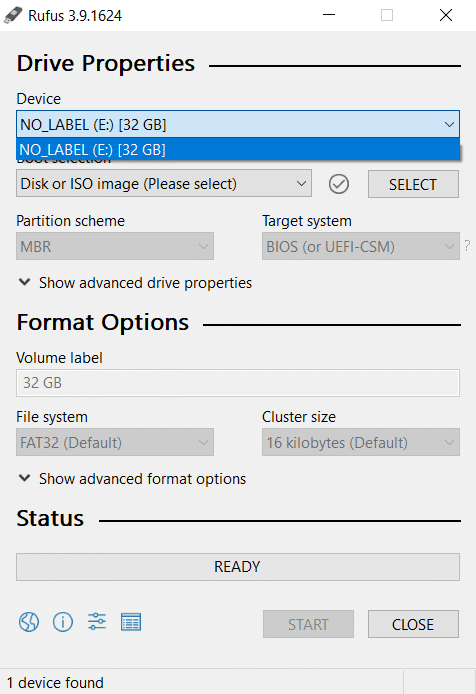Expand Show advanced drive properties

tap(135, 282)
